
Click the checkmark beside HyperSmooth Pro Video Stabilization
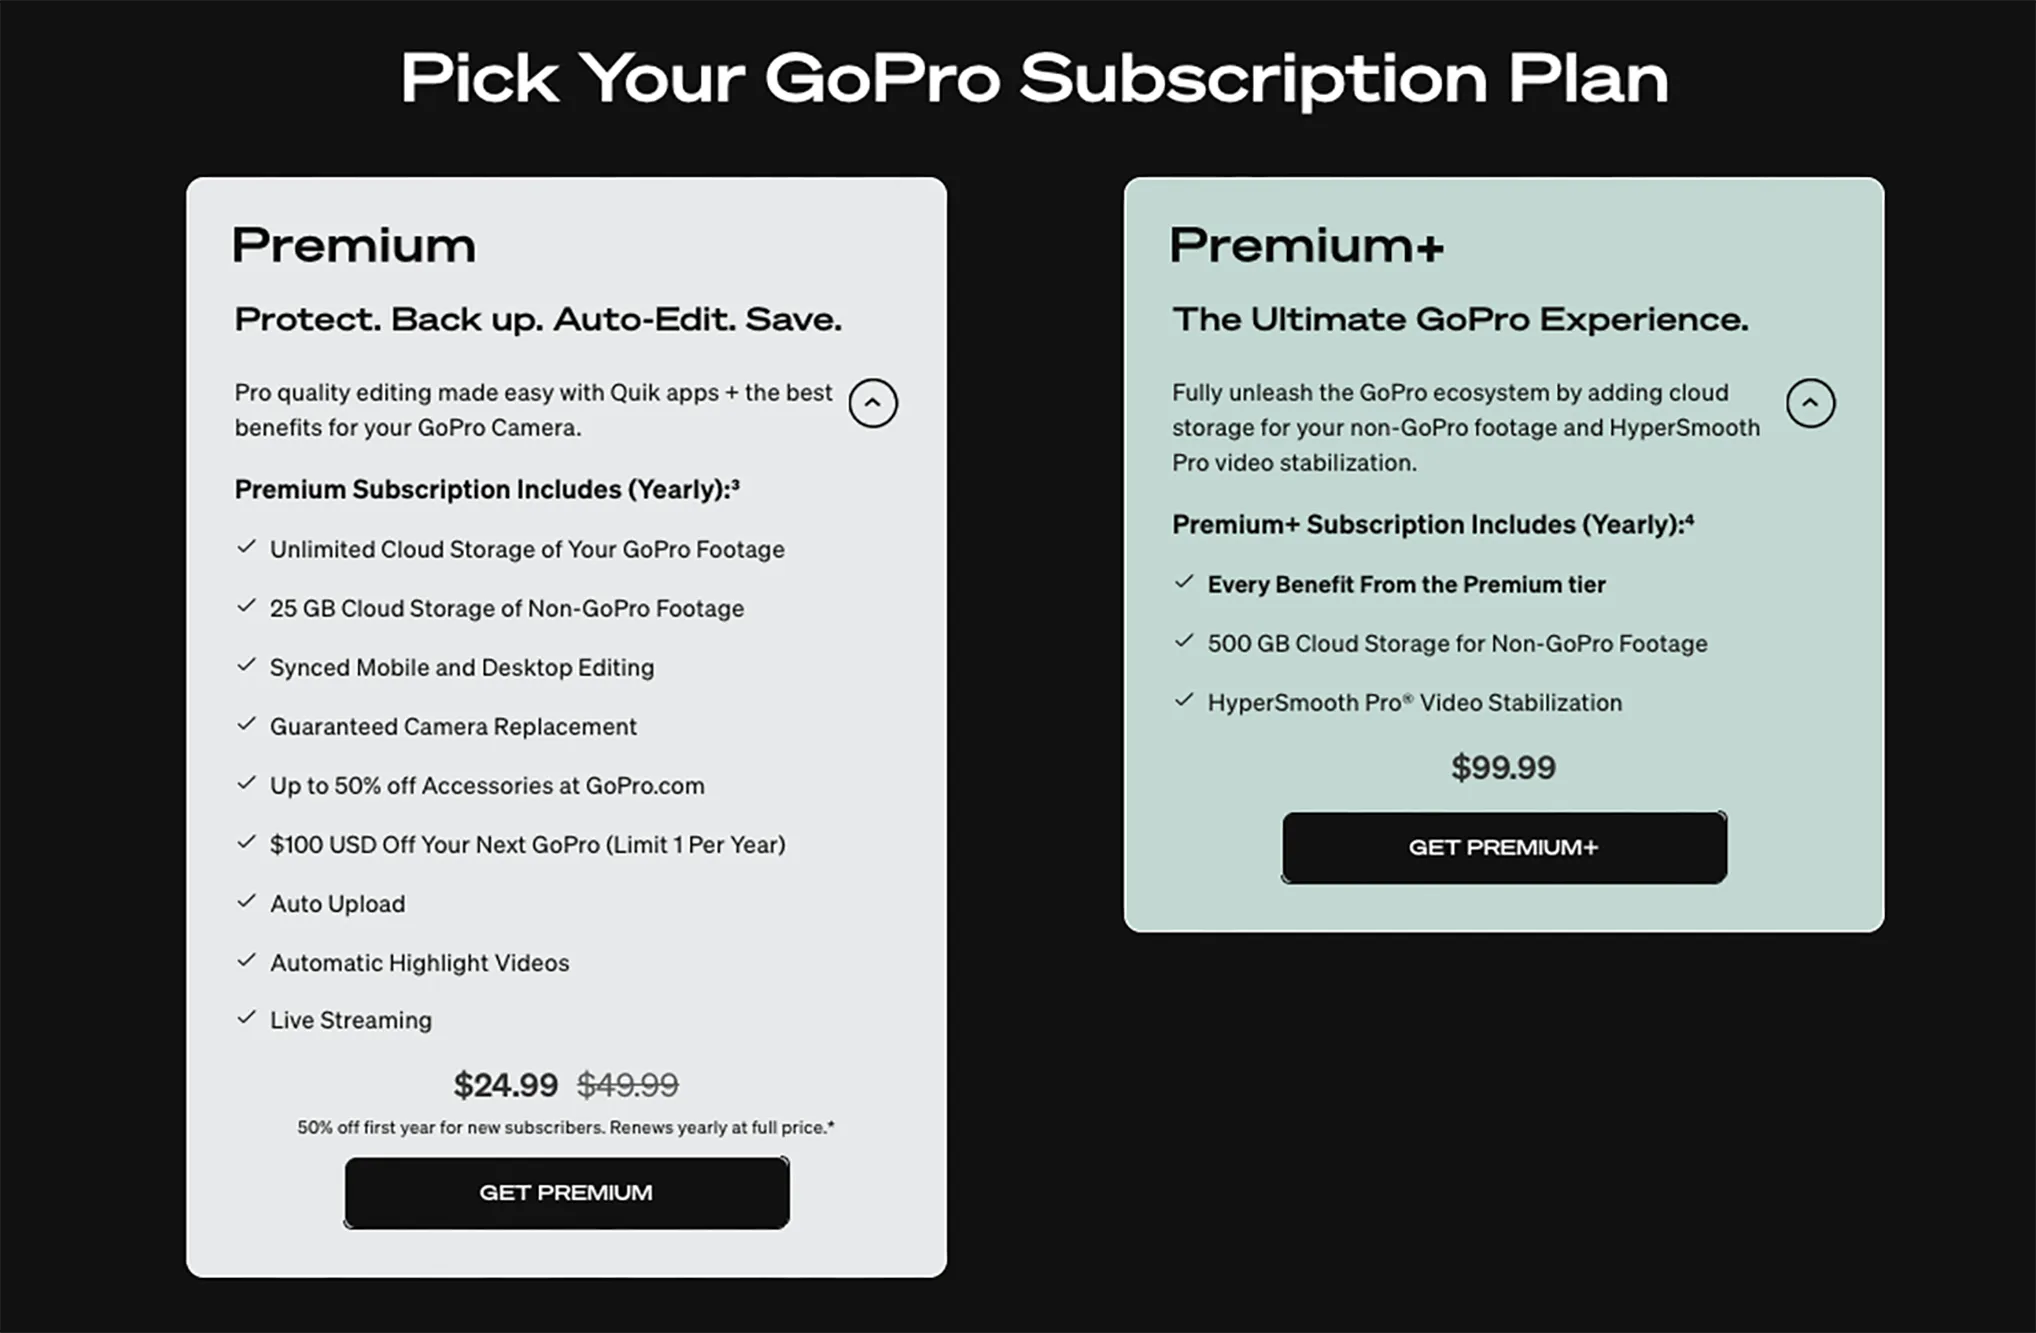(1186, 701)
